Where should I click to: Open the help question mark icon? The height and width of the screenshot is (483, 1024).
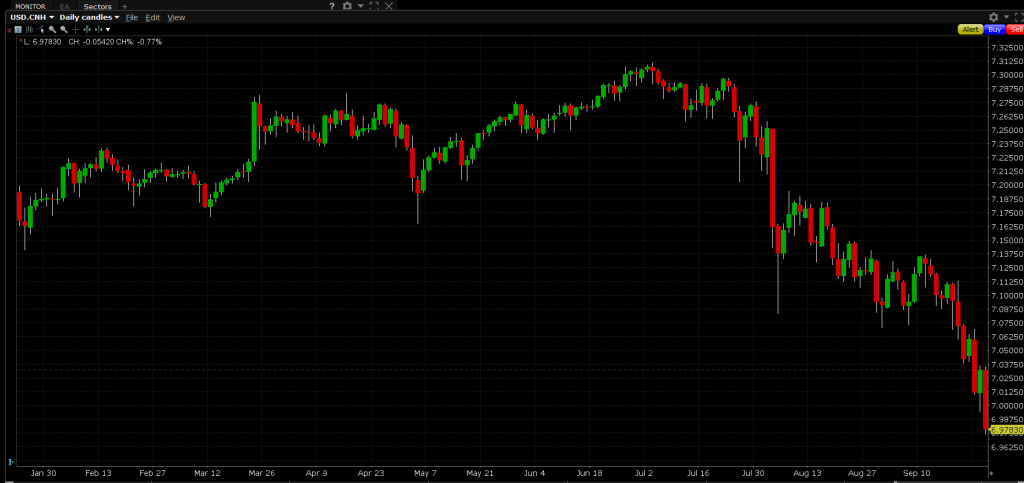[x=331, y=6]
